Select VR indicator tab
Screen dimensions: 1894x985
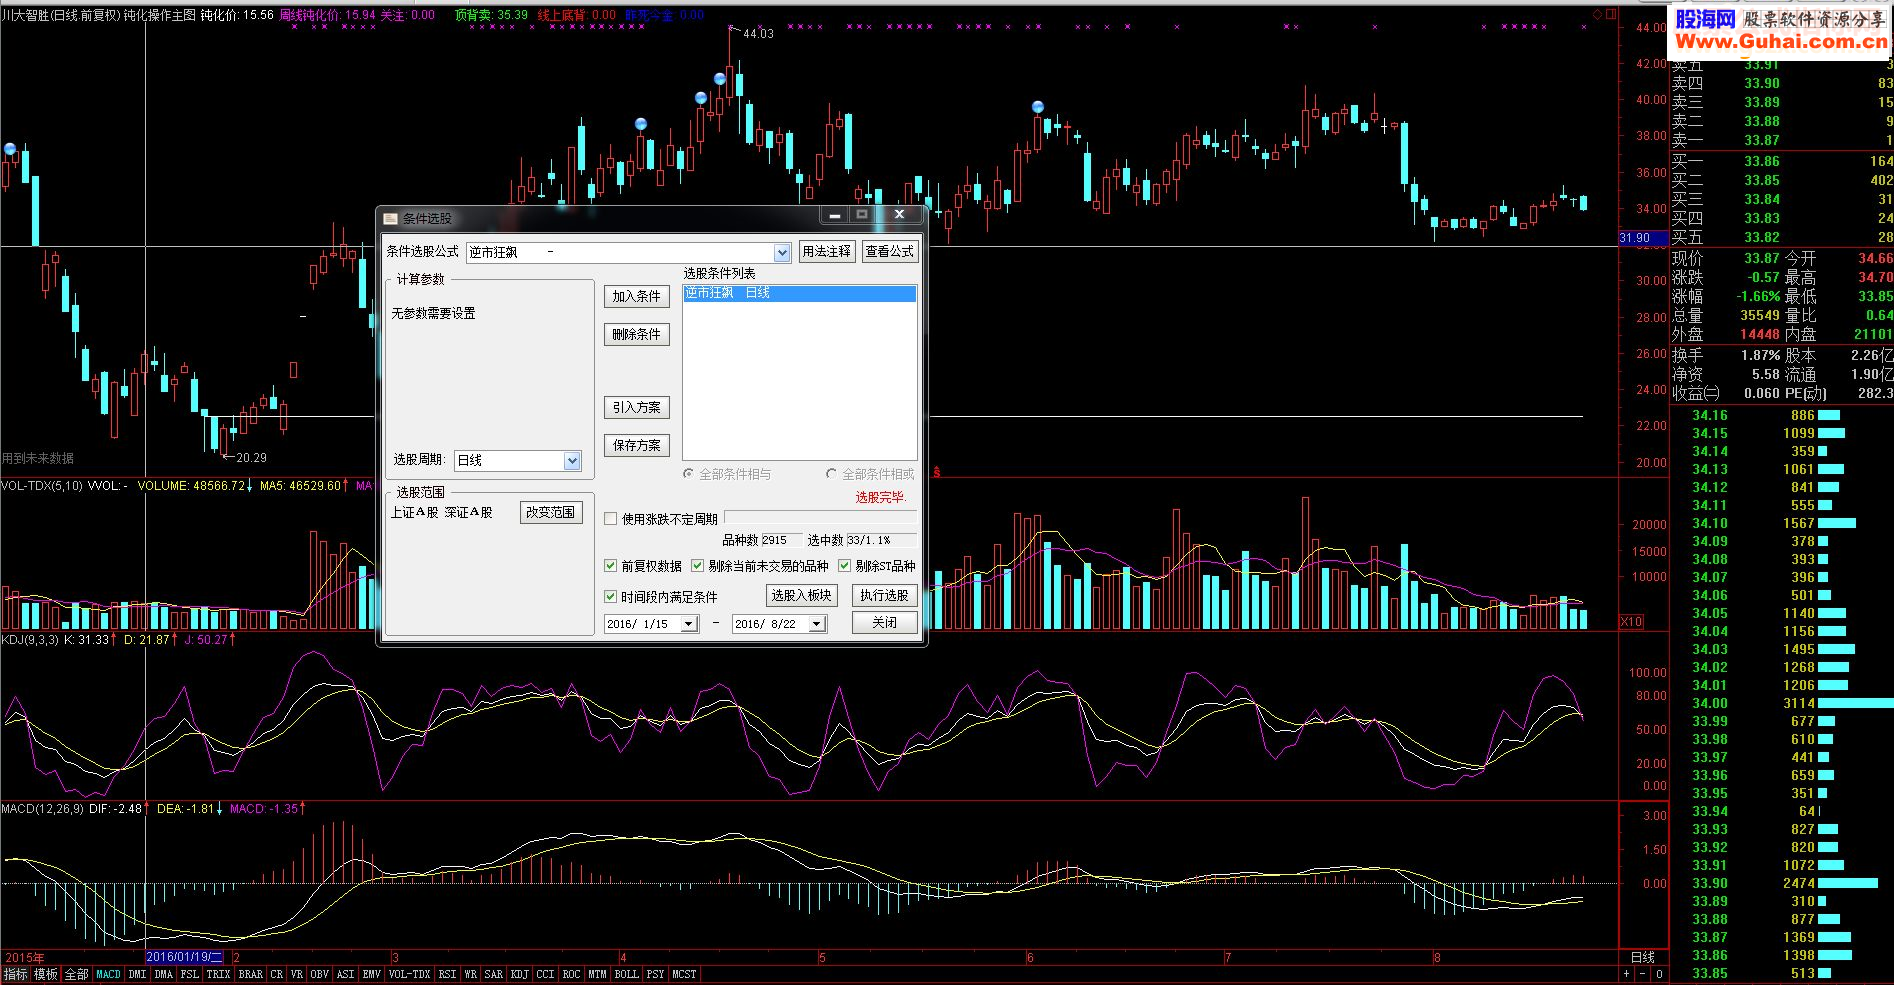coord(297,974)
